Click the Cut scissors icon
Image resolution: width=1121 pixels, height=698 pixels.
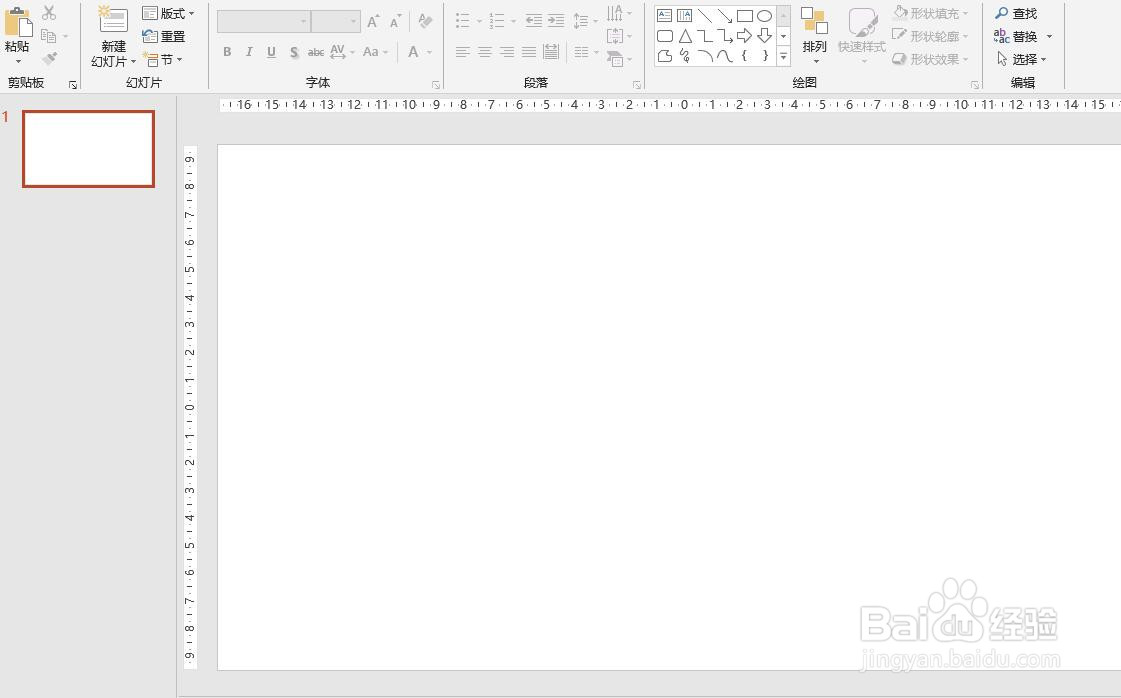[49, 13]
